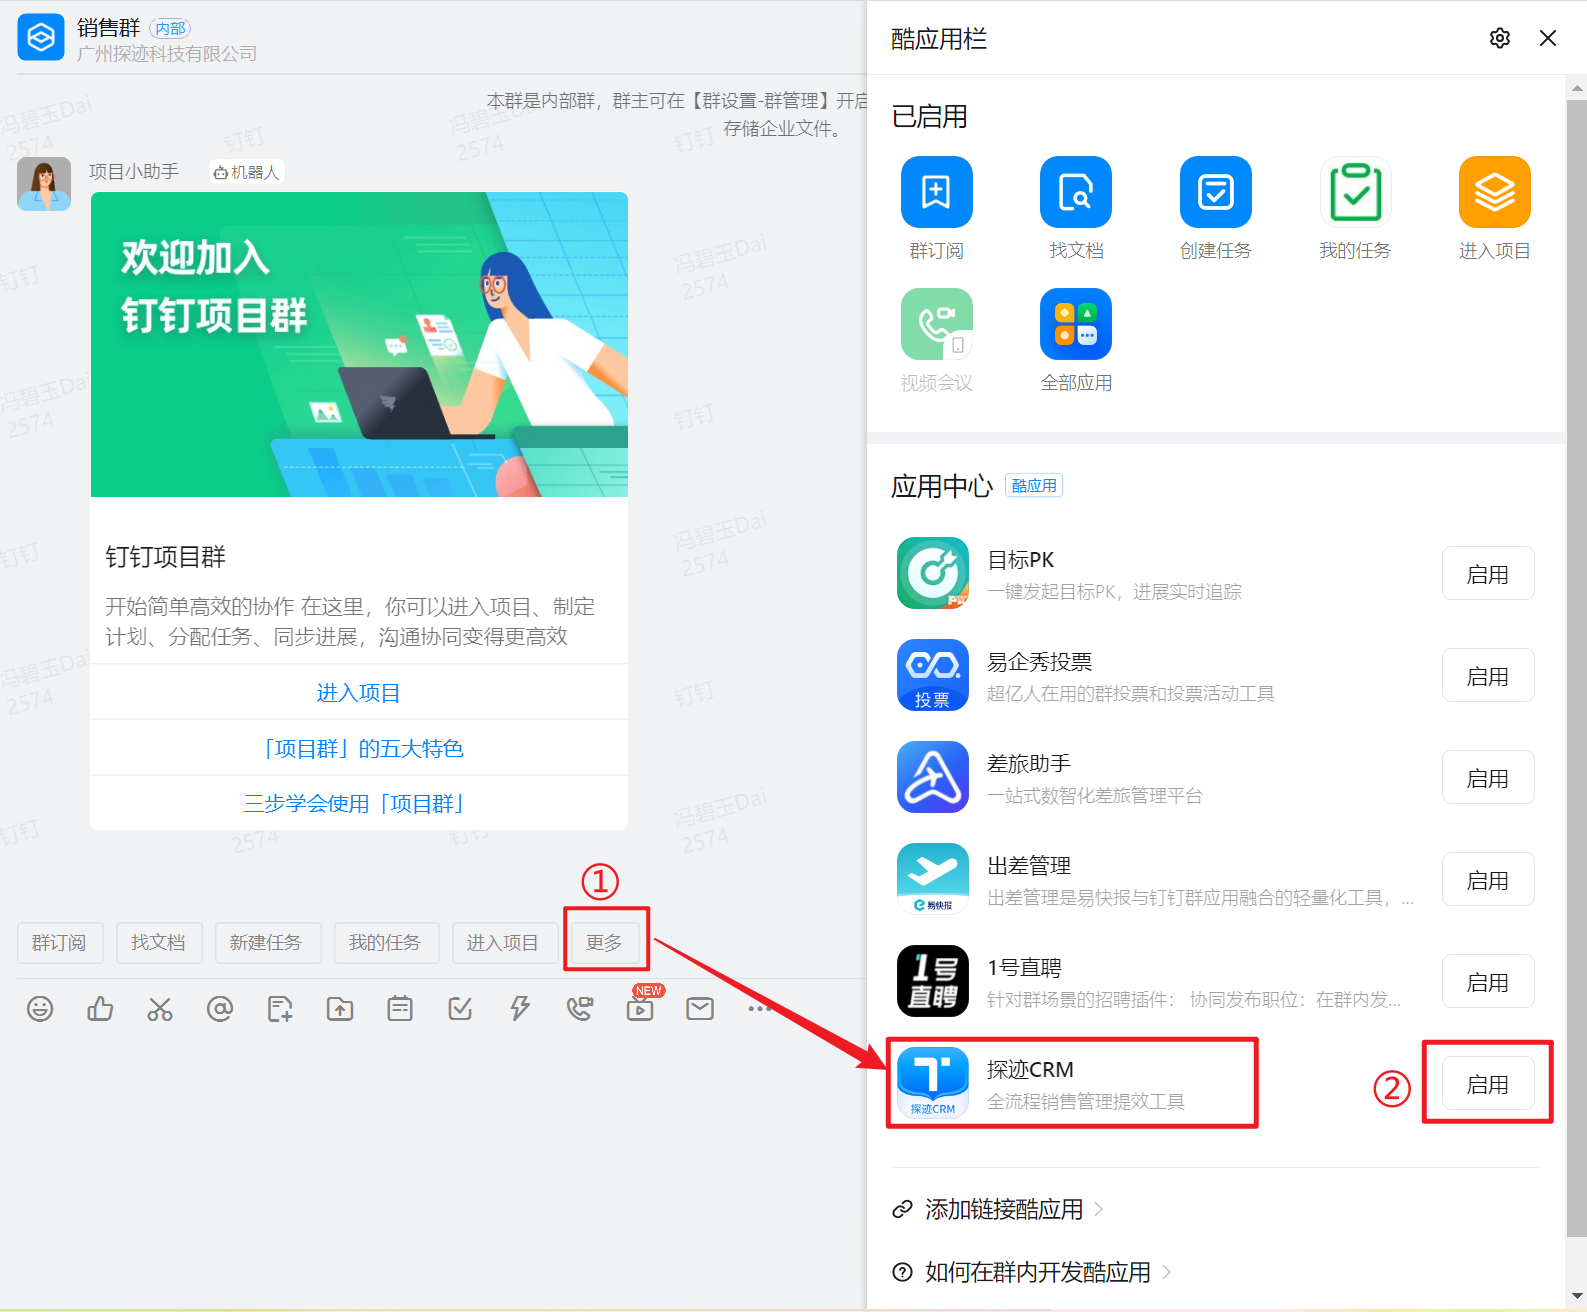Click the @ mention icon
This screenshot has width=1587, height=1312.
click(x=220, y=1009)
